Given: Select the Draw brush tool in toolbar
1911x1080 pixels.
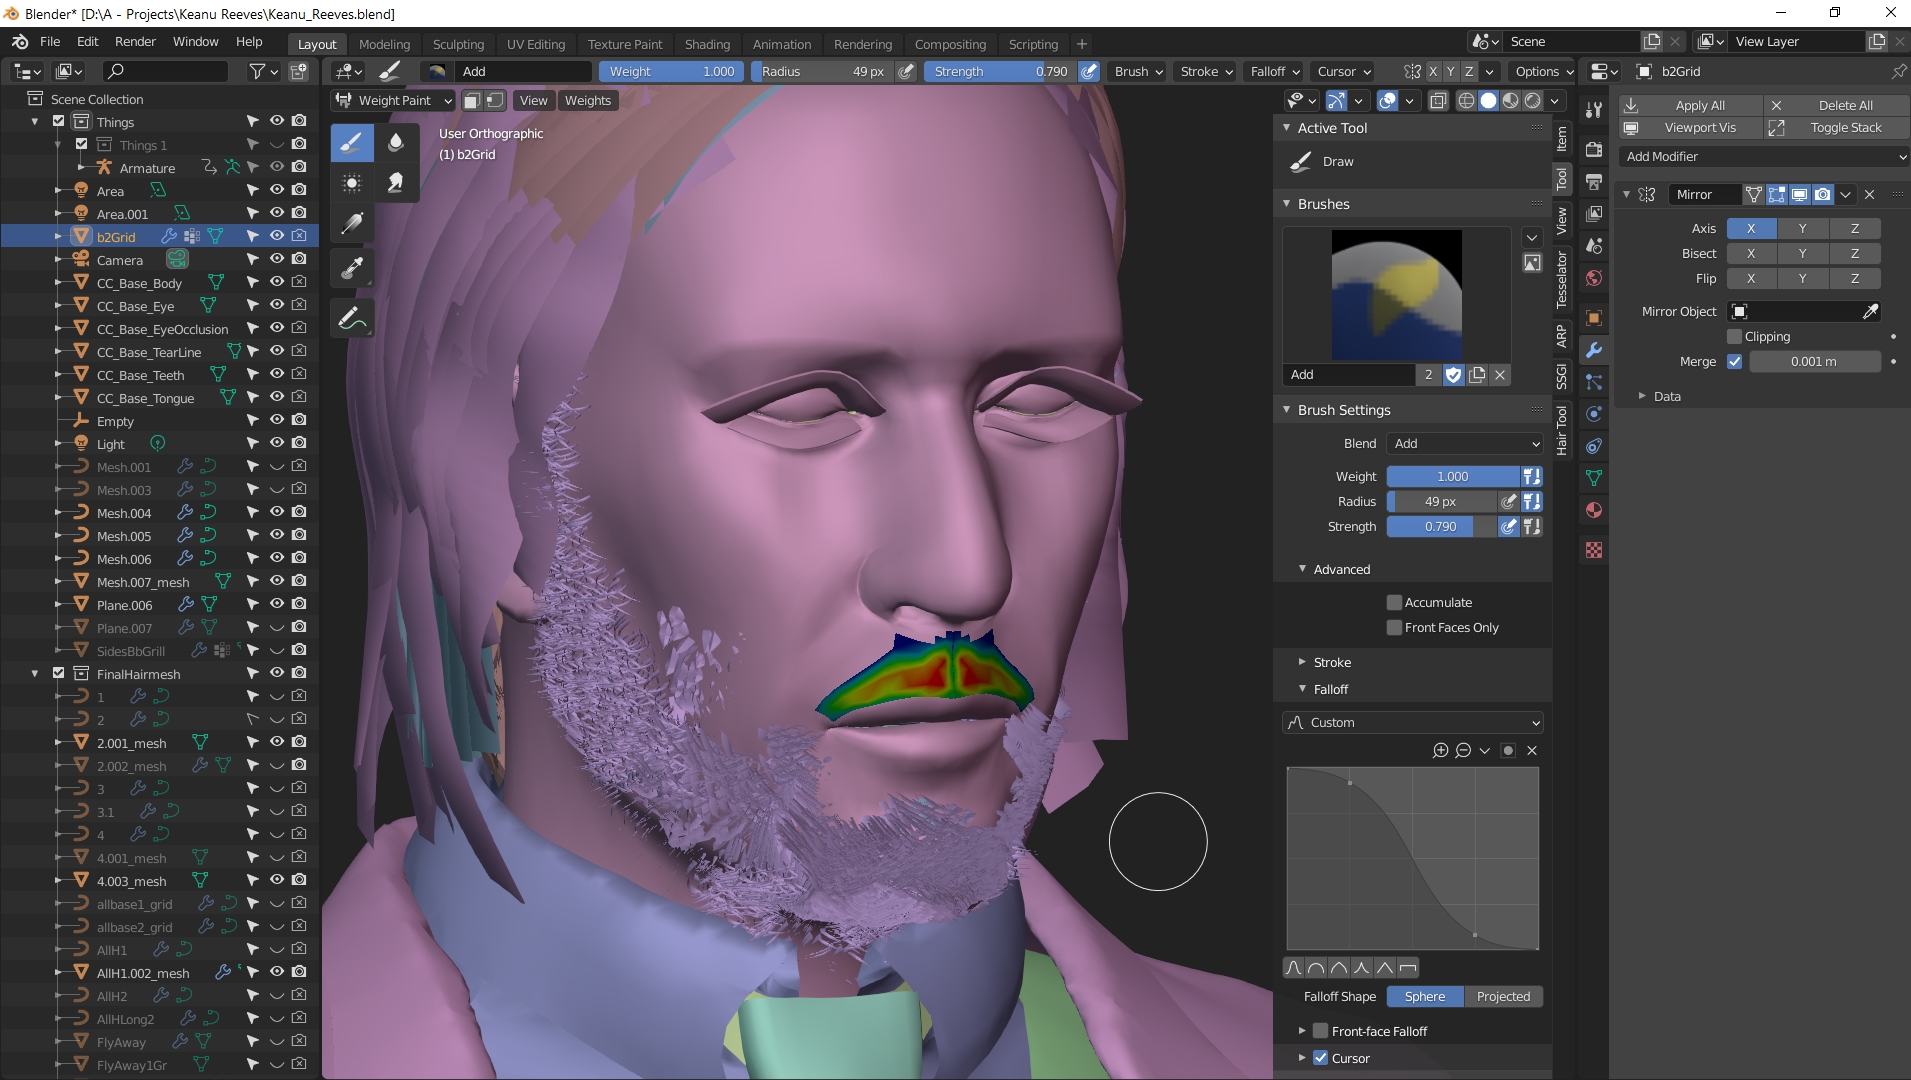Looking at the screenshot, I should 352,143.
